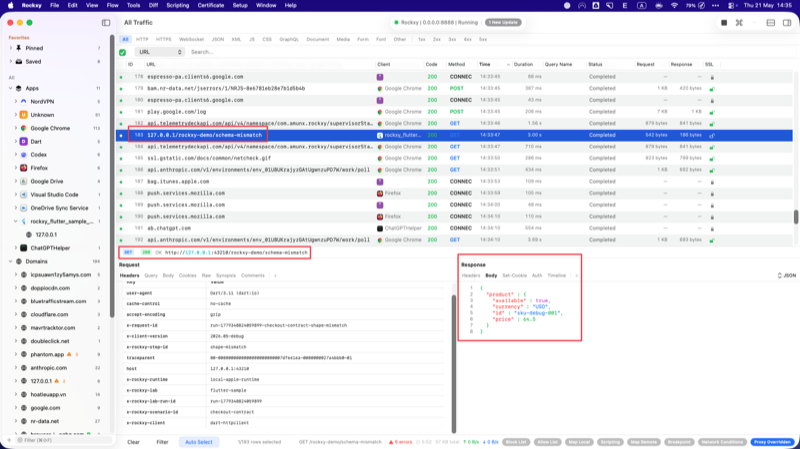Click the Google Chrome app icon in sidebar
The image size is (800, 449).
coord(23,128)
